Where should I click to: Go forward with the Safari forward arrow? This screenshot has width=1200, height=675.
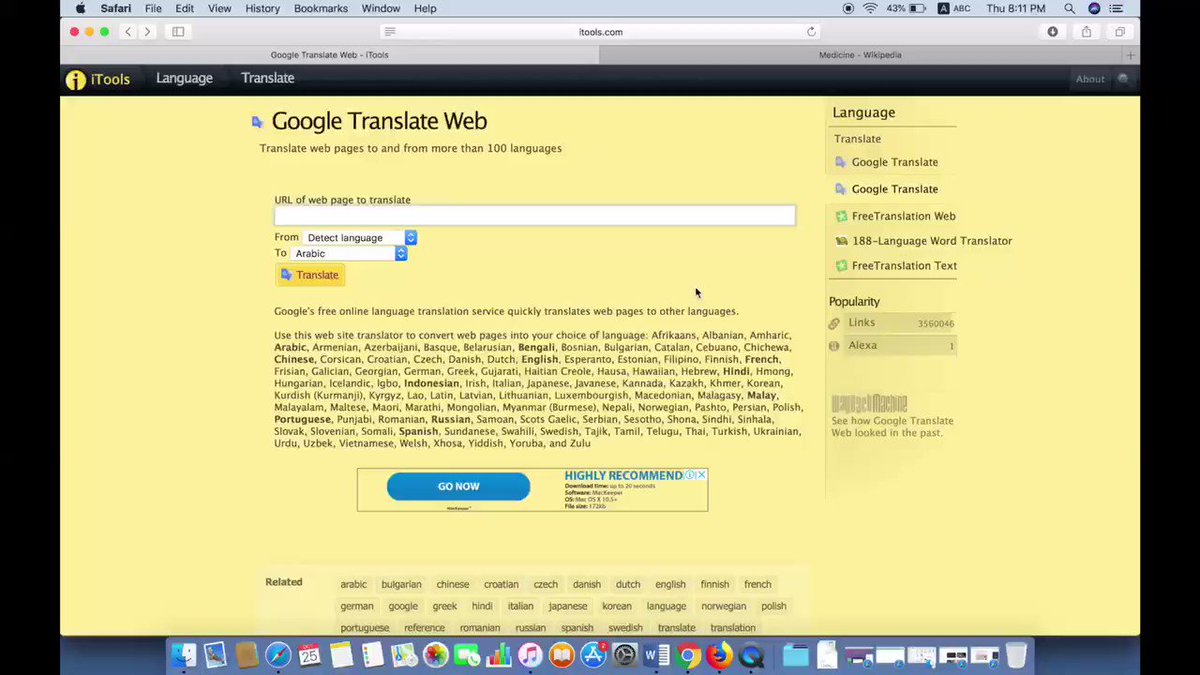pos(147,32)
